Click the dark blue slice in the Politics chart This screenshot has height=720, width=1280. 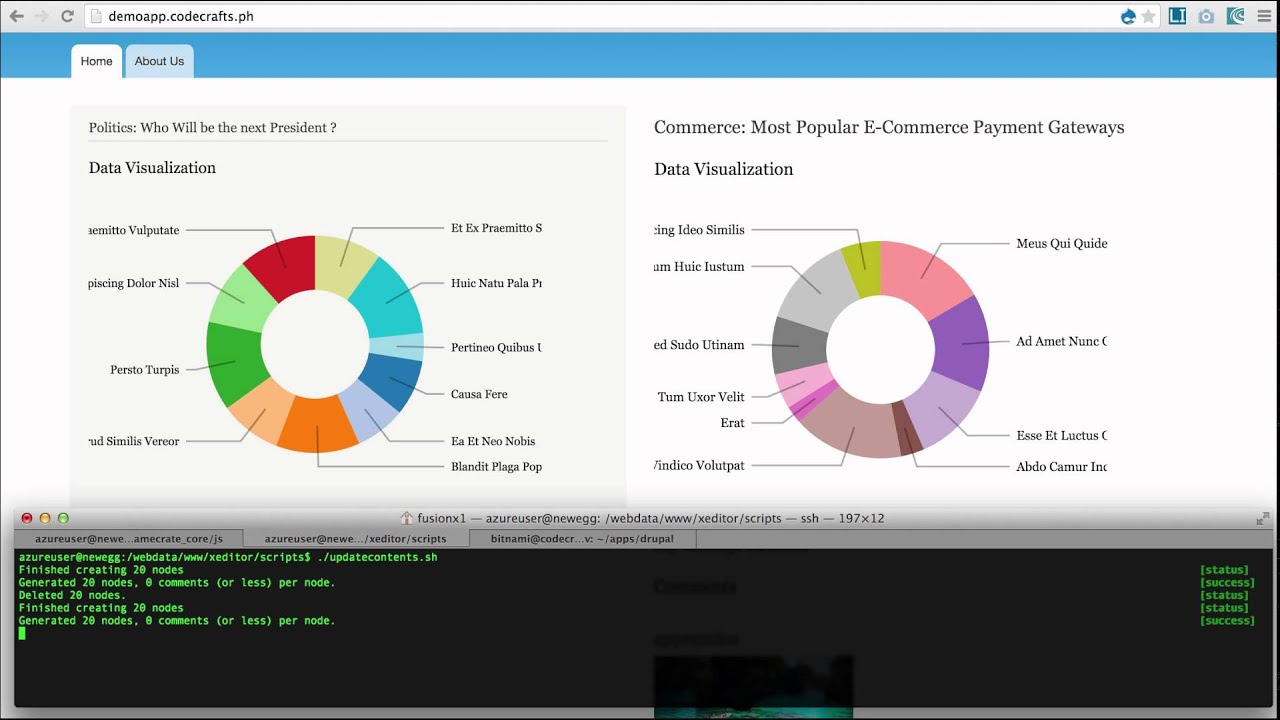tap(392, 380)
